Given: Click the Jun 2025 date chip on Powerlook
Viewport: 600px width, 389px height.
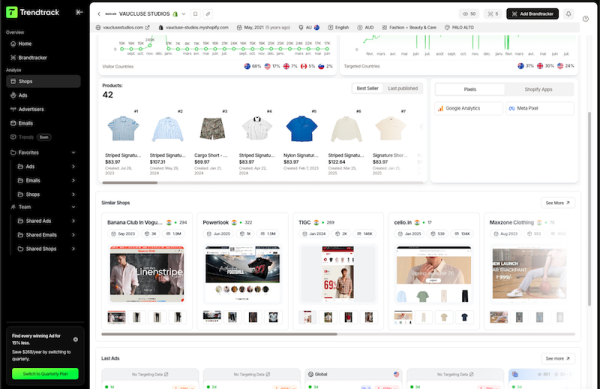Looking at the screenshot, I should coord(219,234).
